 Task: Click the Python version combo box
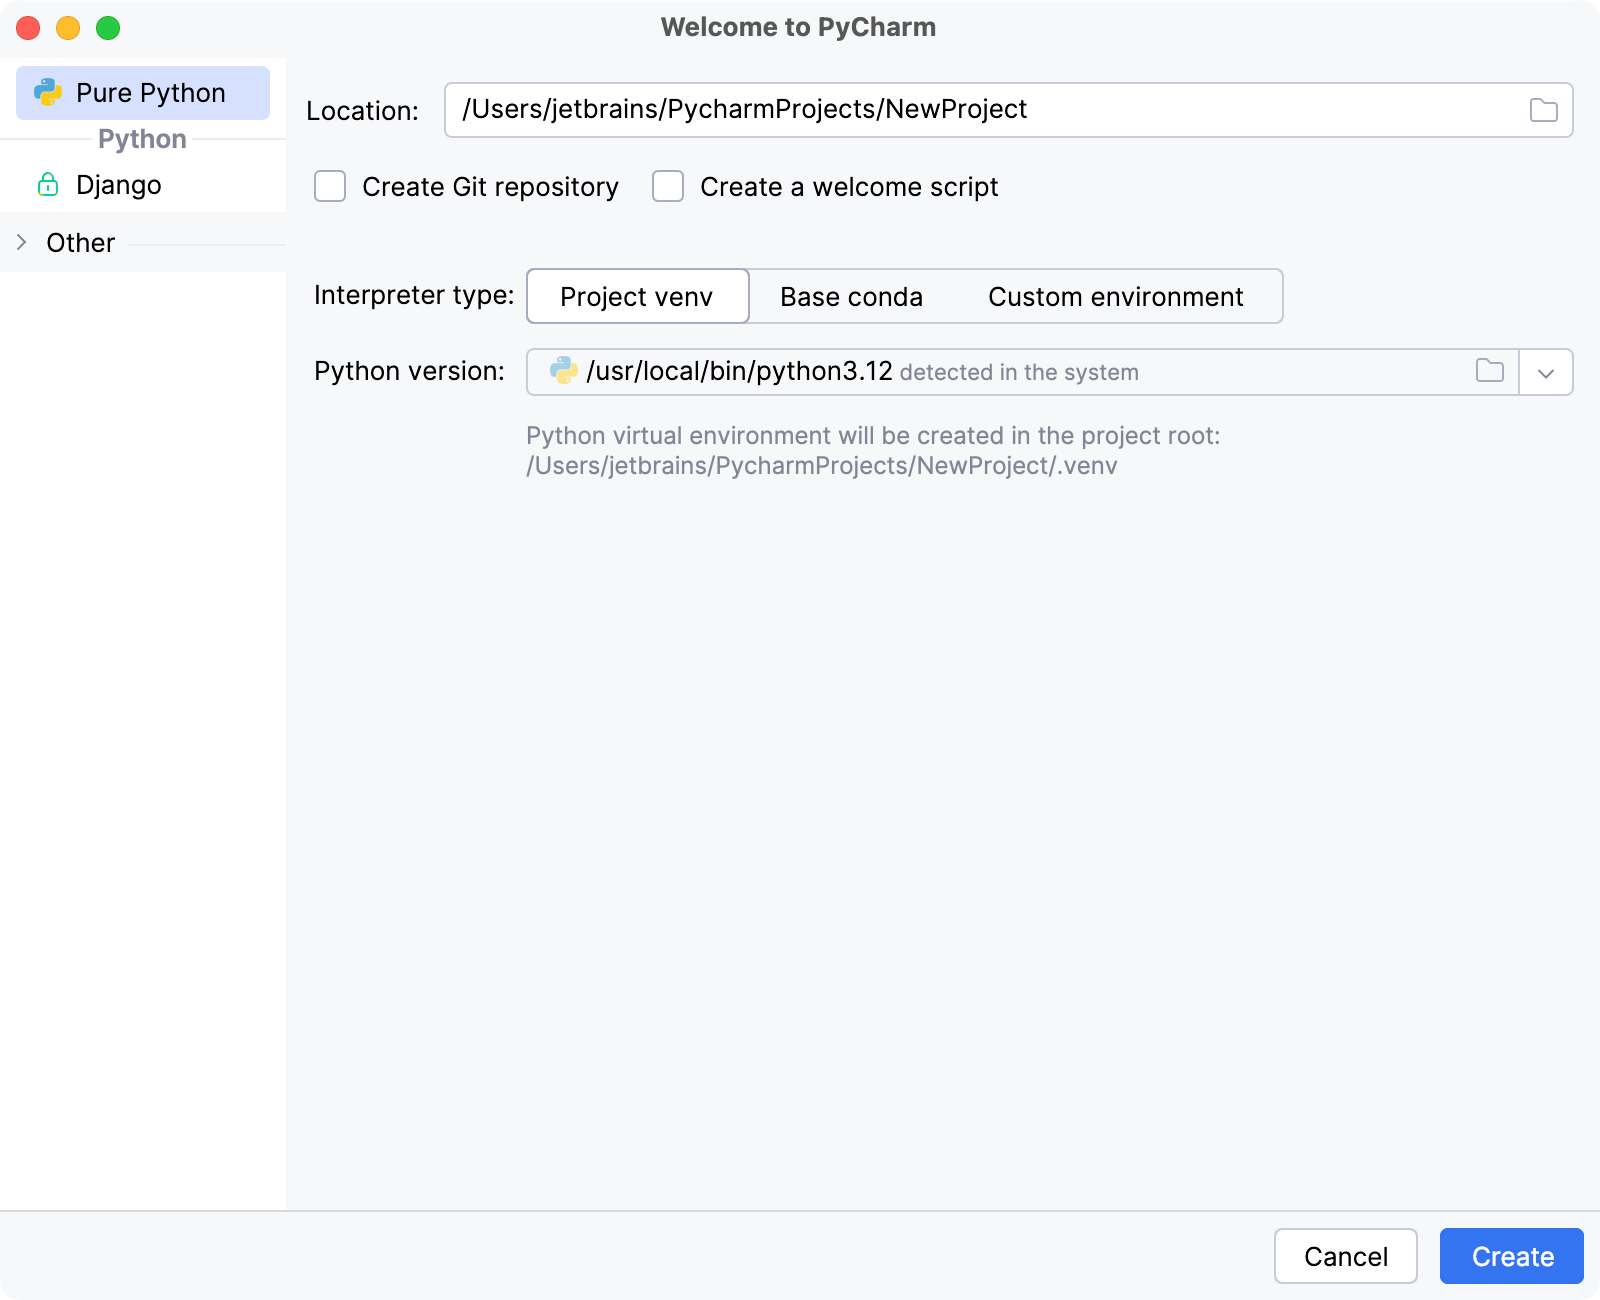click(1000, 371)
